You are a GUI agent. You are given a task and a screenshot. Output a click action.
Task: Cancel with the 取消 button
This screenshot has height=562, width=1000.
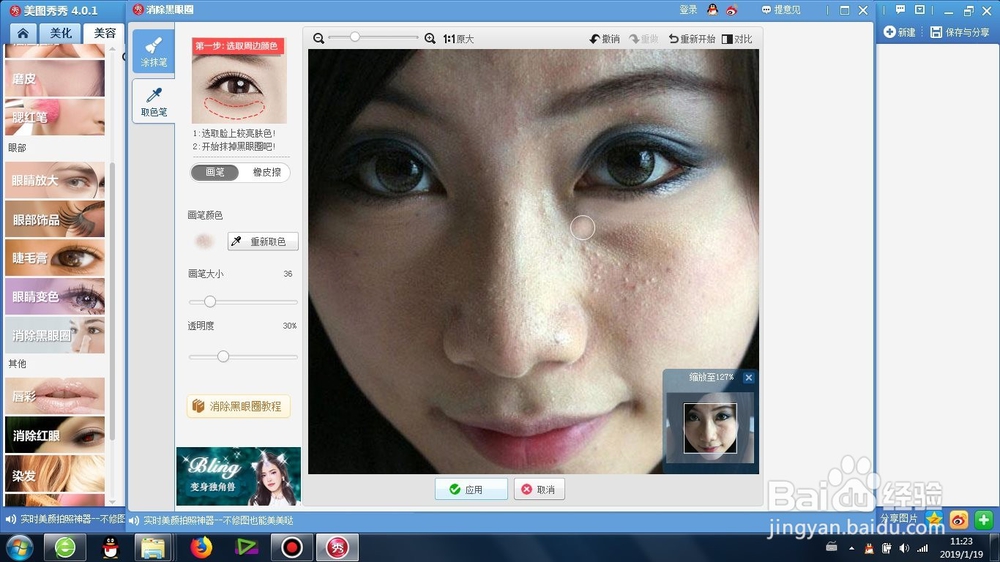539,489
